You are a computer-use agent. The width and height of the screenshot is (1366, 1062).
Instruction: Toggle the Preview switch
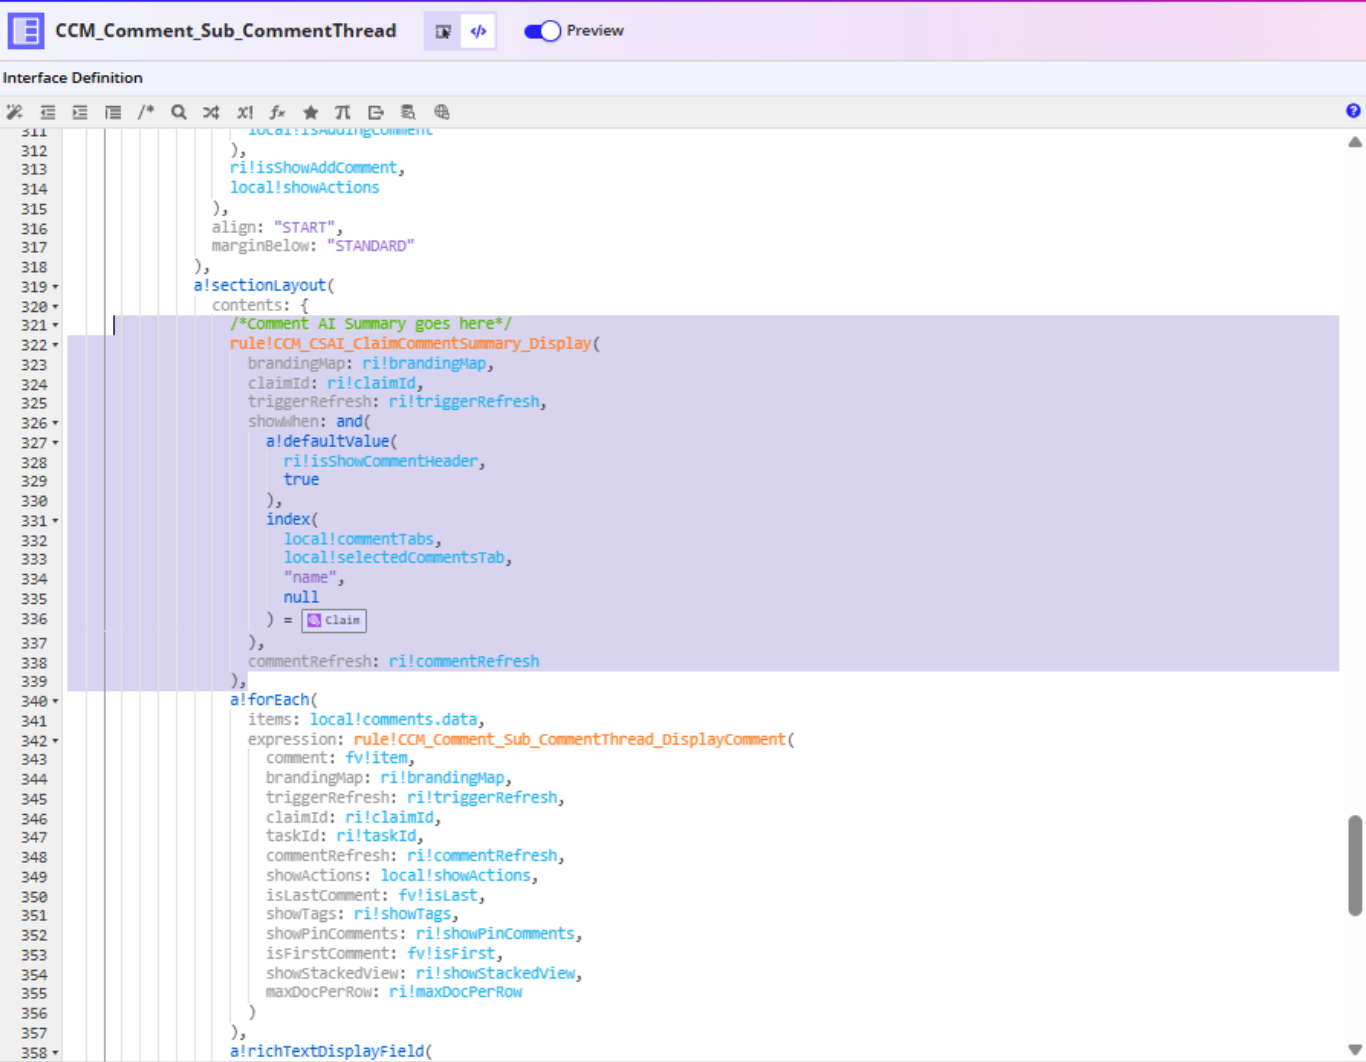click(542, 31)
